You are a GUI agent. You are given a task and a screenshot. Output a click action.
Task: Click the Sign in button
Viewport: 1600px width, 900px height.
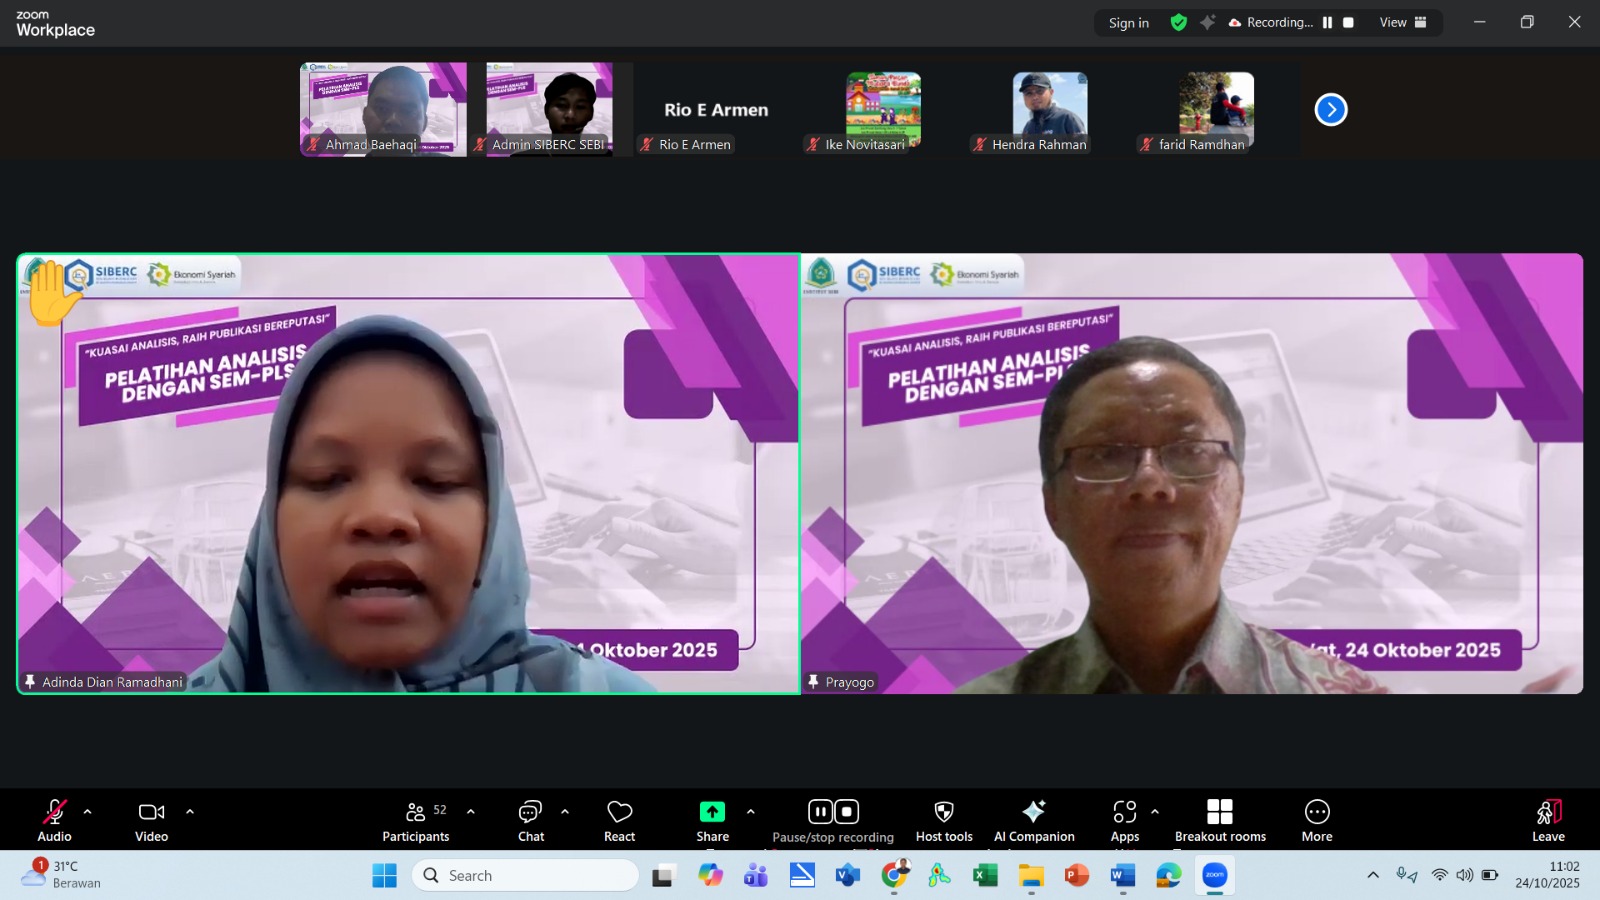coord(1128,23)
